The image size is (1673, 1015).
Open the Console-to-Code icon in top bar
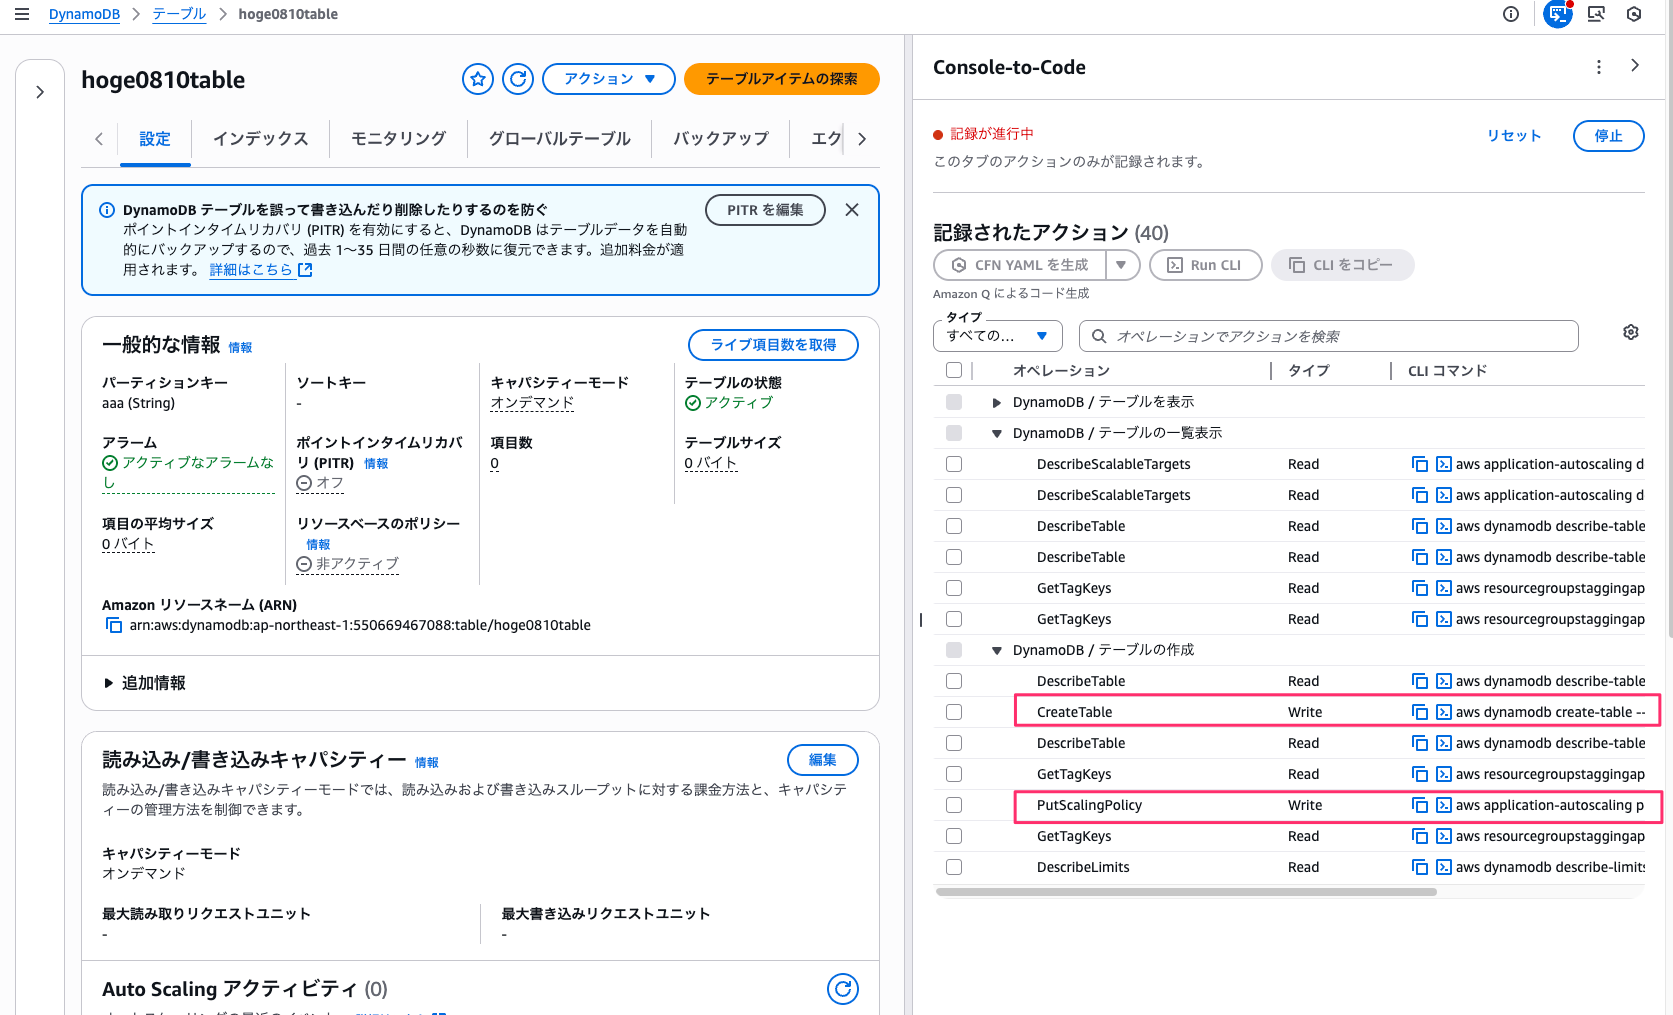(x=1557, y=14)
